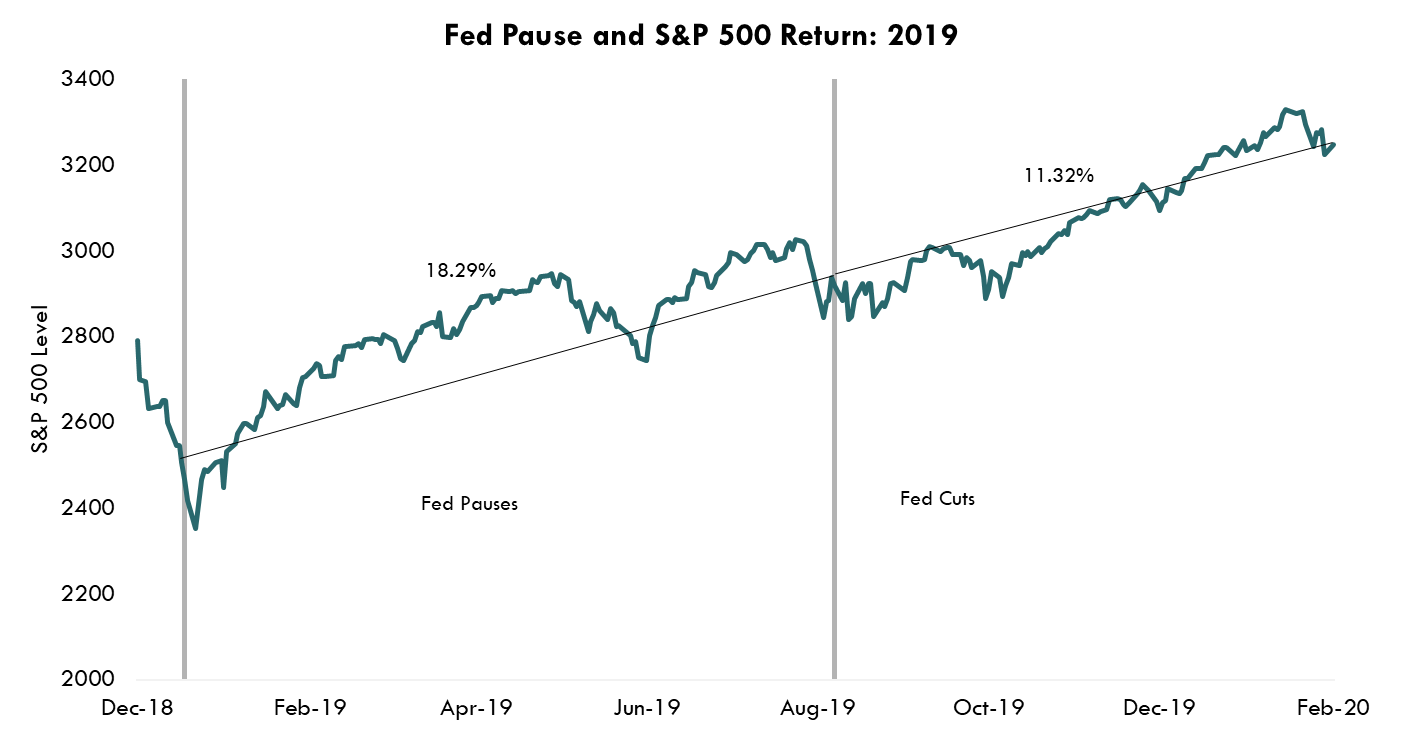
Task: Click the "Fed Cuts" annotation text
Action: click(937, 499)
